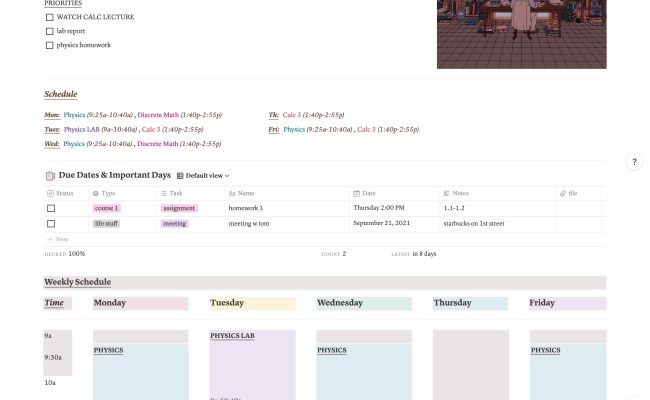Image resolution: width=650 pixels, height=400 pixels.
Task: Click the PHYSICS block under Monday
Action: 141,372
